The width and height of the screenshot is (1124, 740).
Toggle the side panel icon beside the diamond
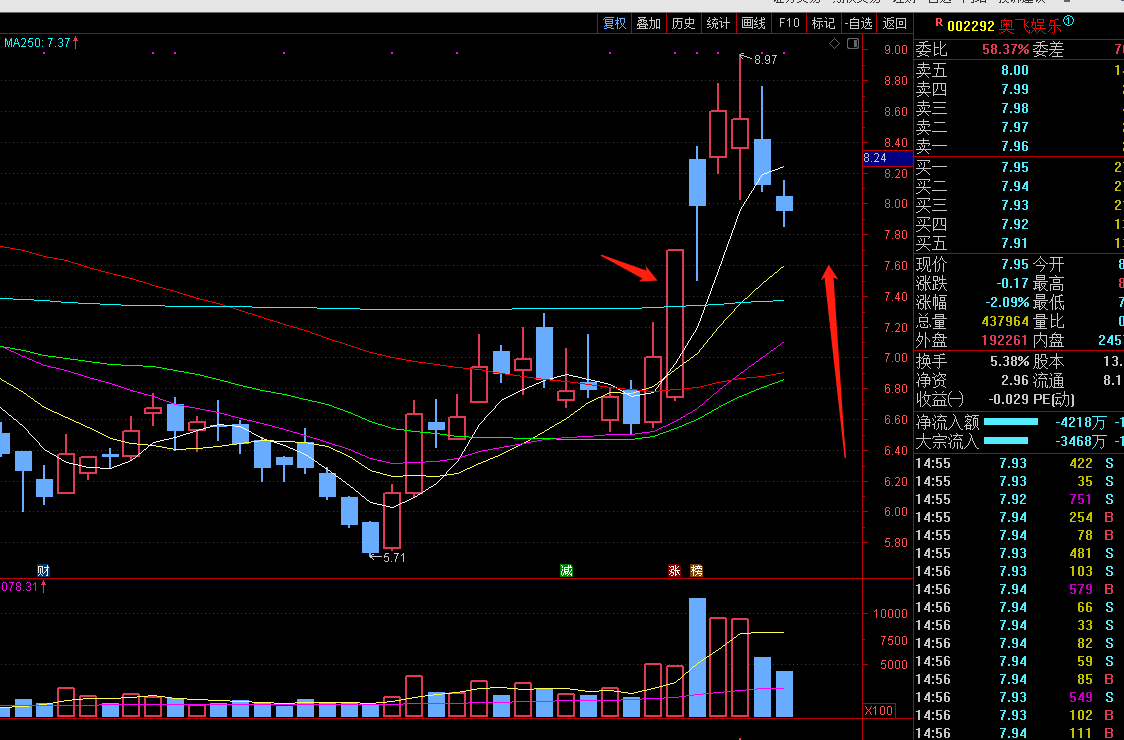pos(852,44)
